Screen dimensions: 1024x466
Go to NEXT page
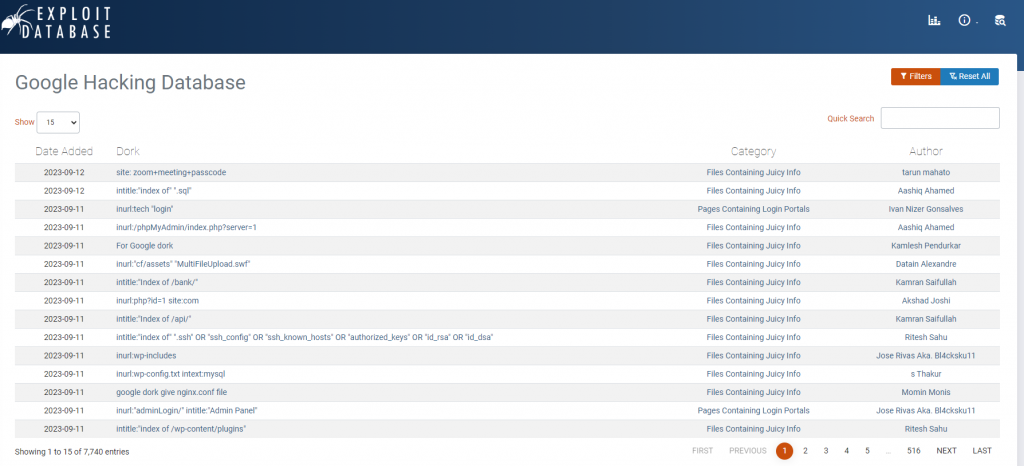coord(946,450)
